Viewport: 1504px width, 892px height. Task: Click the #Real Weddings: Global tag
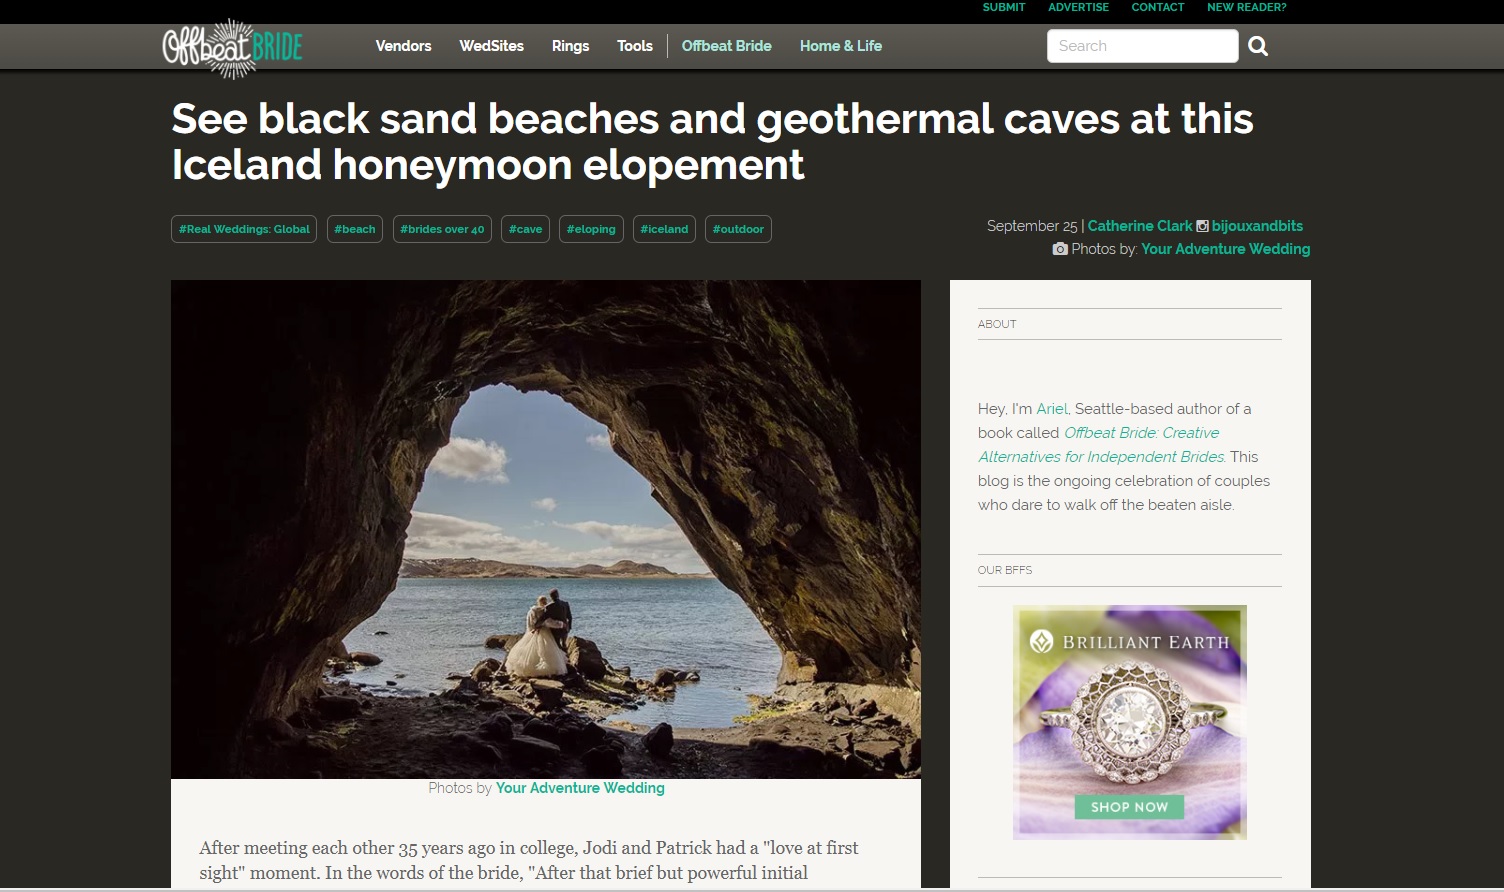(x=244, y=229)
